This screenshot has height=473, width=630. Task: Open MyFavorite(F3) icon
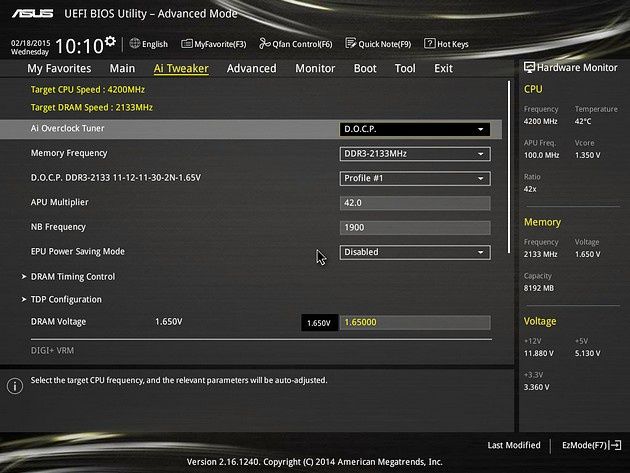(187, 44)
